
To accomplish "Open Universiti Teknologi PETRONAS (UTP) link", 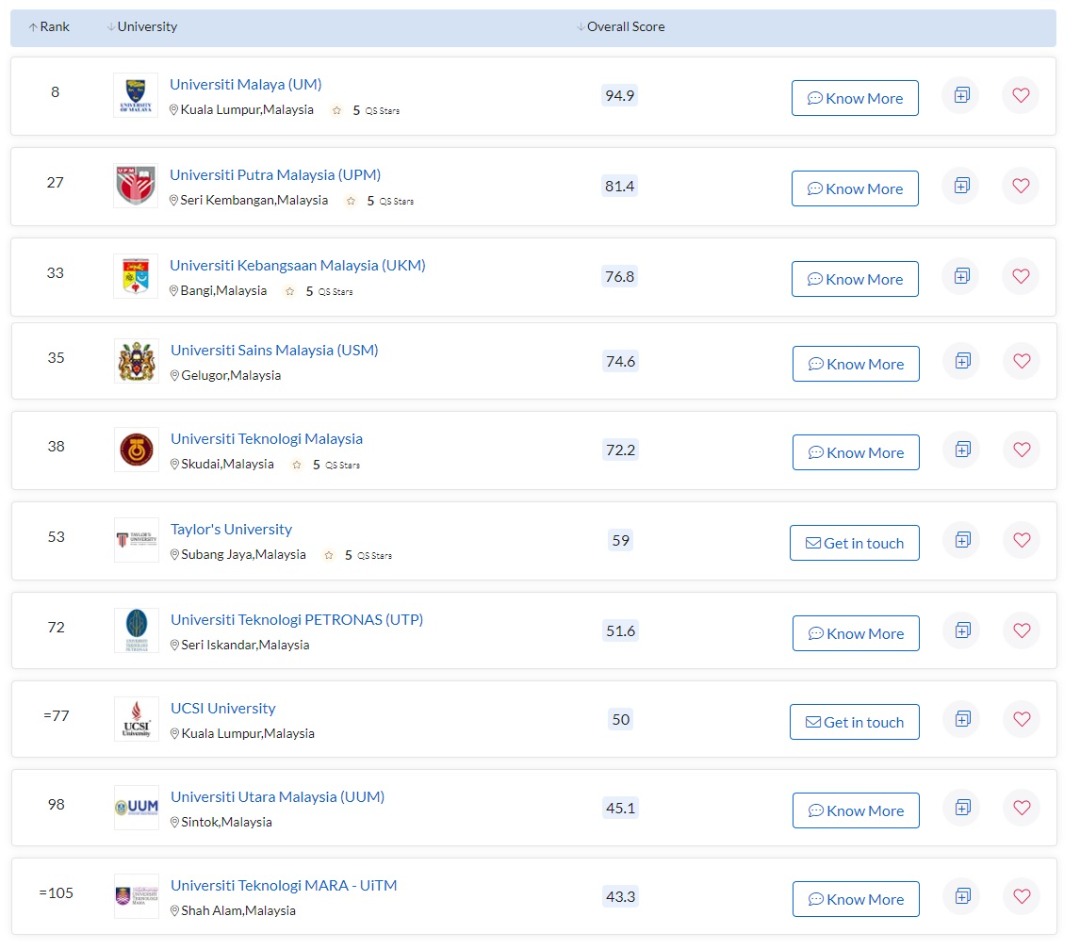I will click(x=296, y=619).
